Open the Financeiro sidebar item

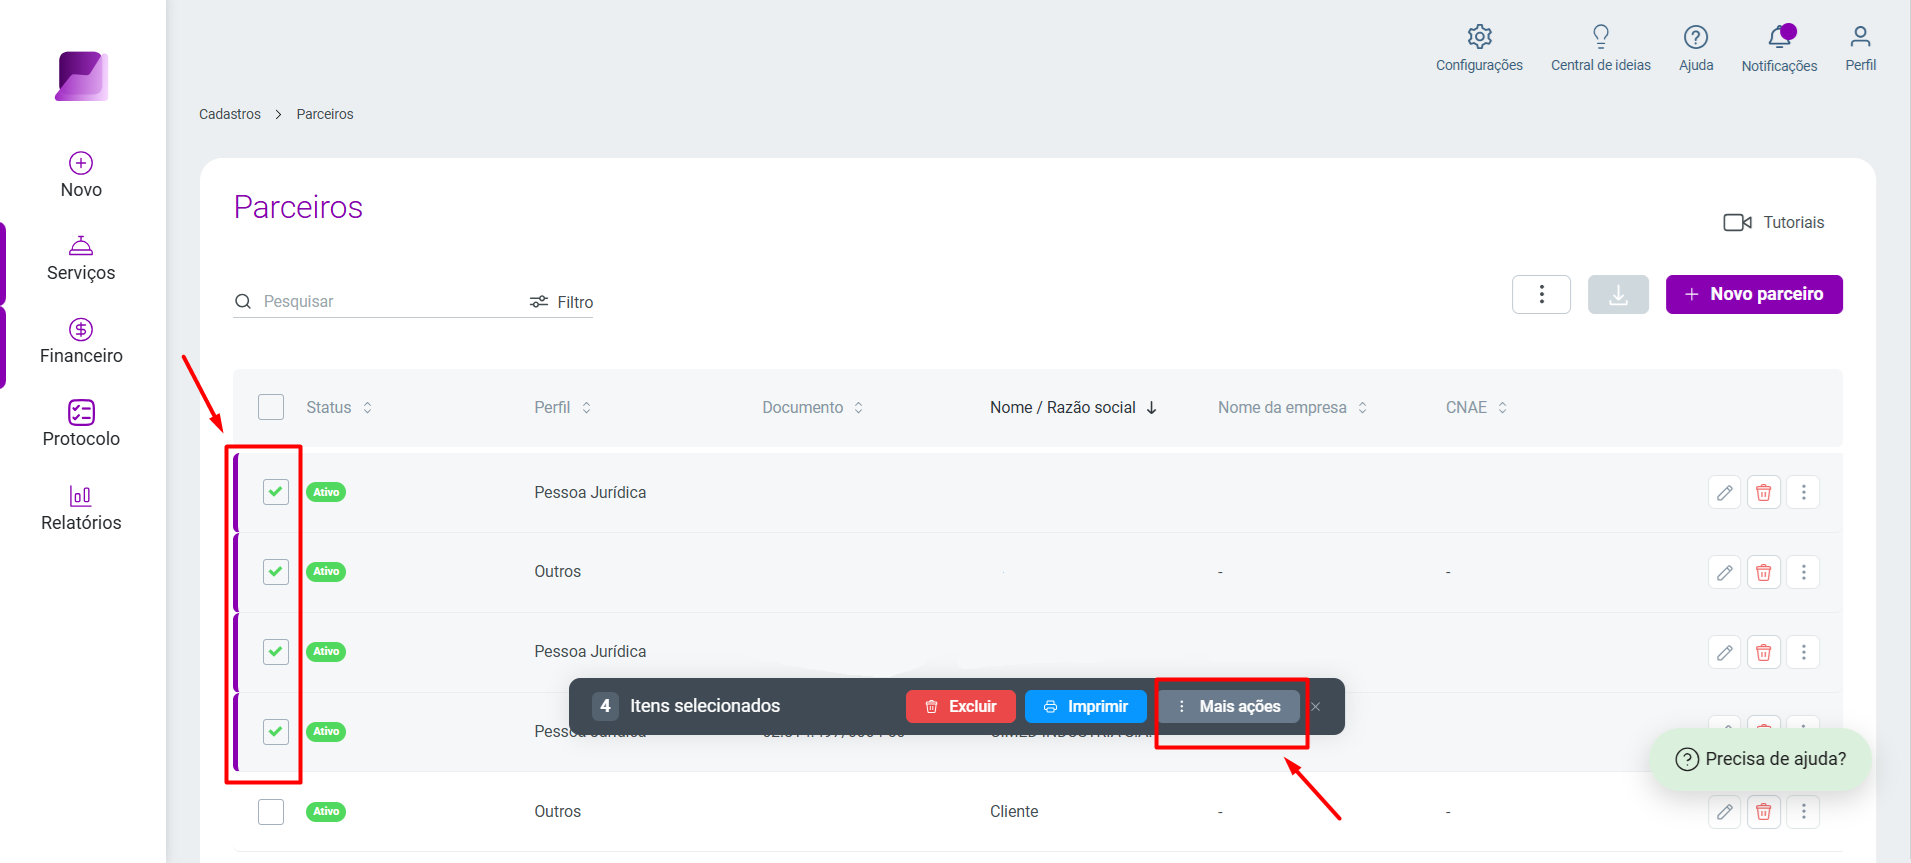(x=81, y=340)
